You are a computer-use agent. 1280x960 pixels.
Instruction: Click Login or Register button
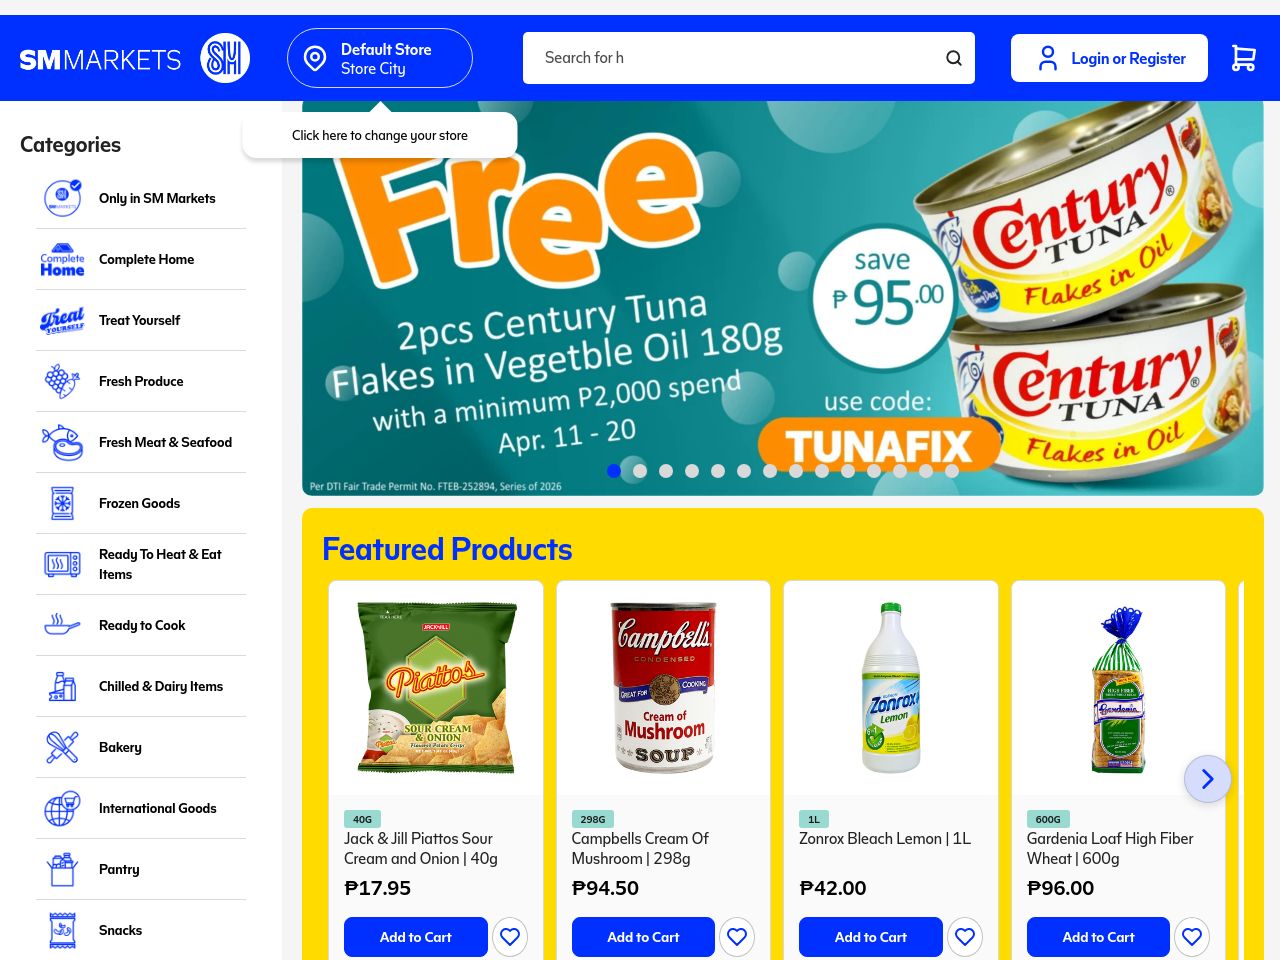[x=1109, y=58]
